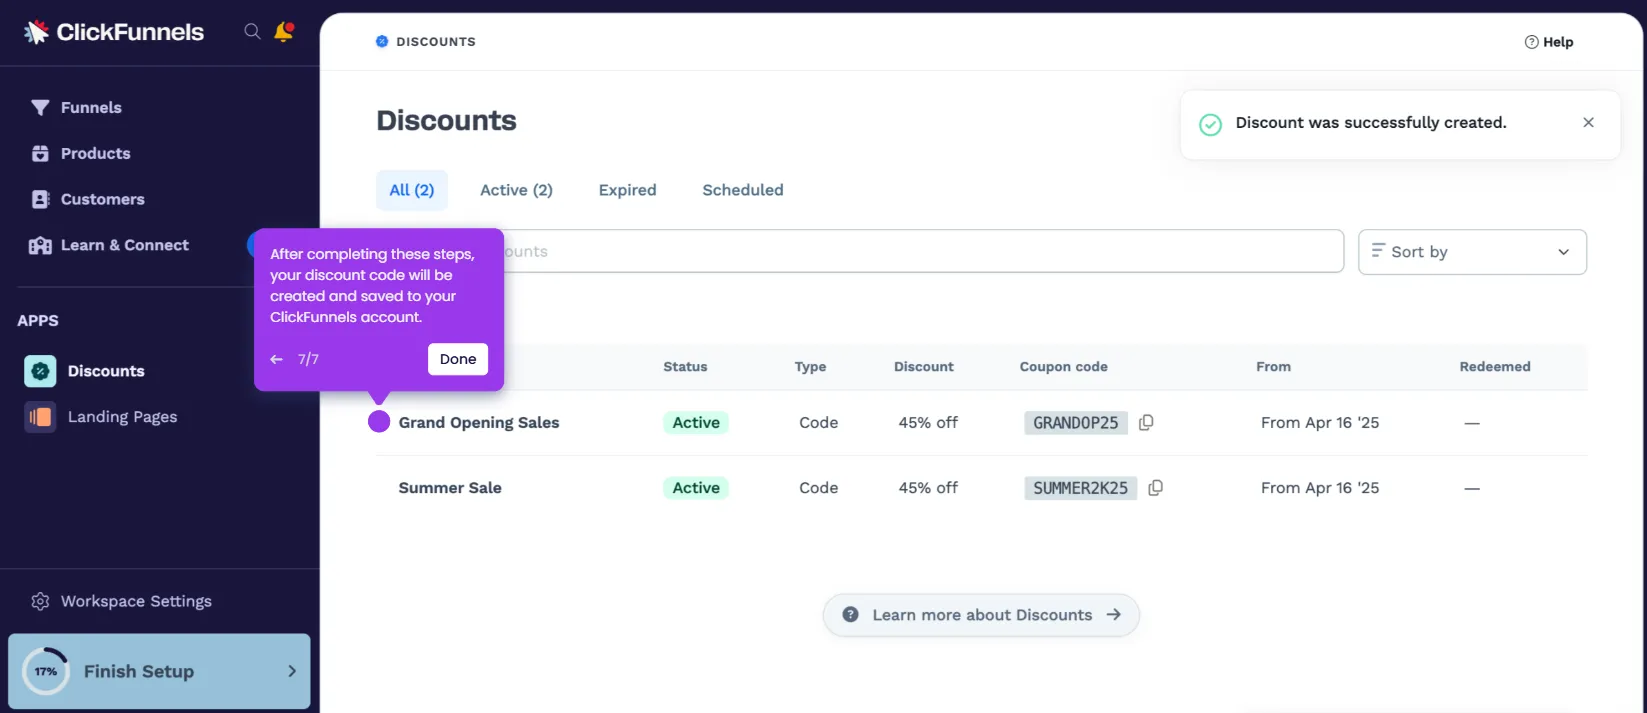Open Workspace Settings
This screenshot has height=713, width=1647.
[x=136, y=601]
